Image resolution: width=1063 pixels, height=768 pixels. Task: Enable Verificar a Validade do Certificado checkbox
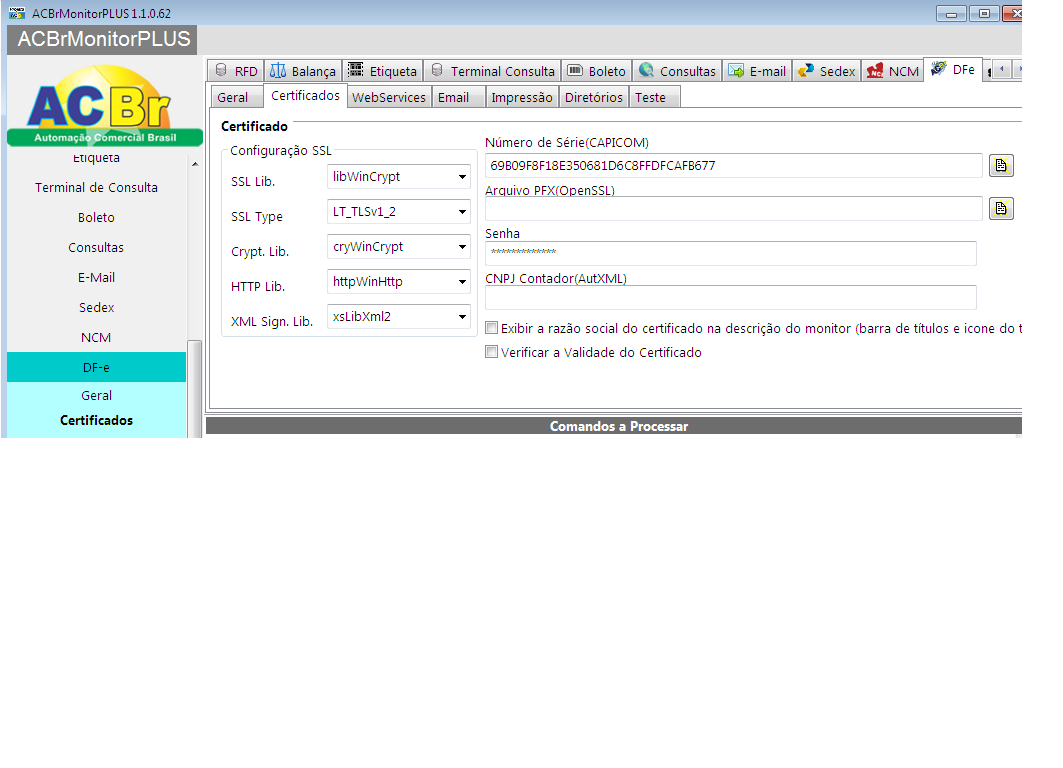coord(492,352)
